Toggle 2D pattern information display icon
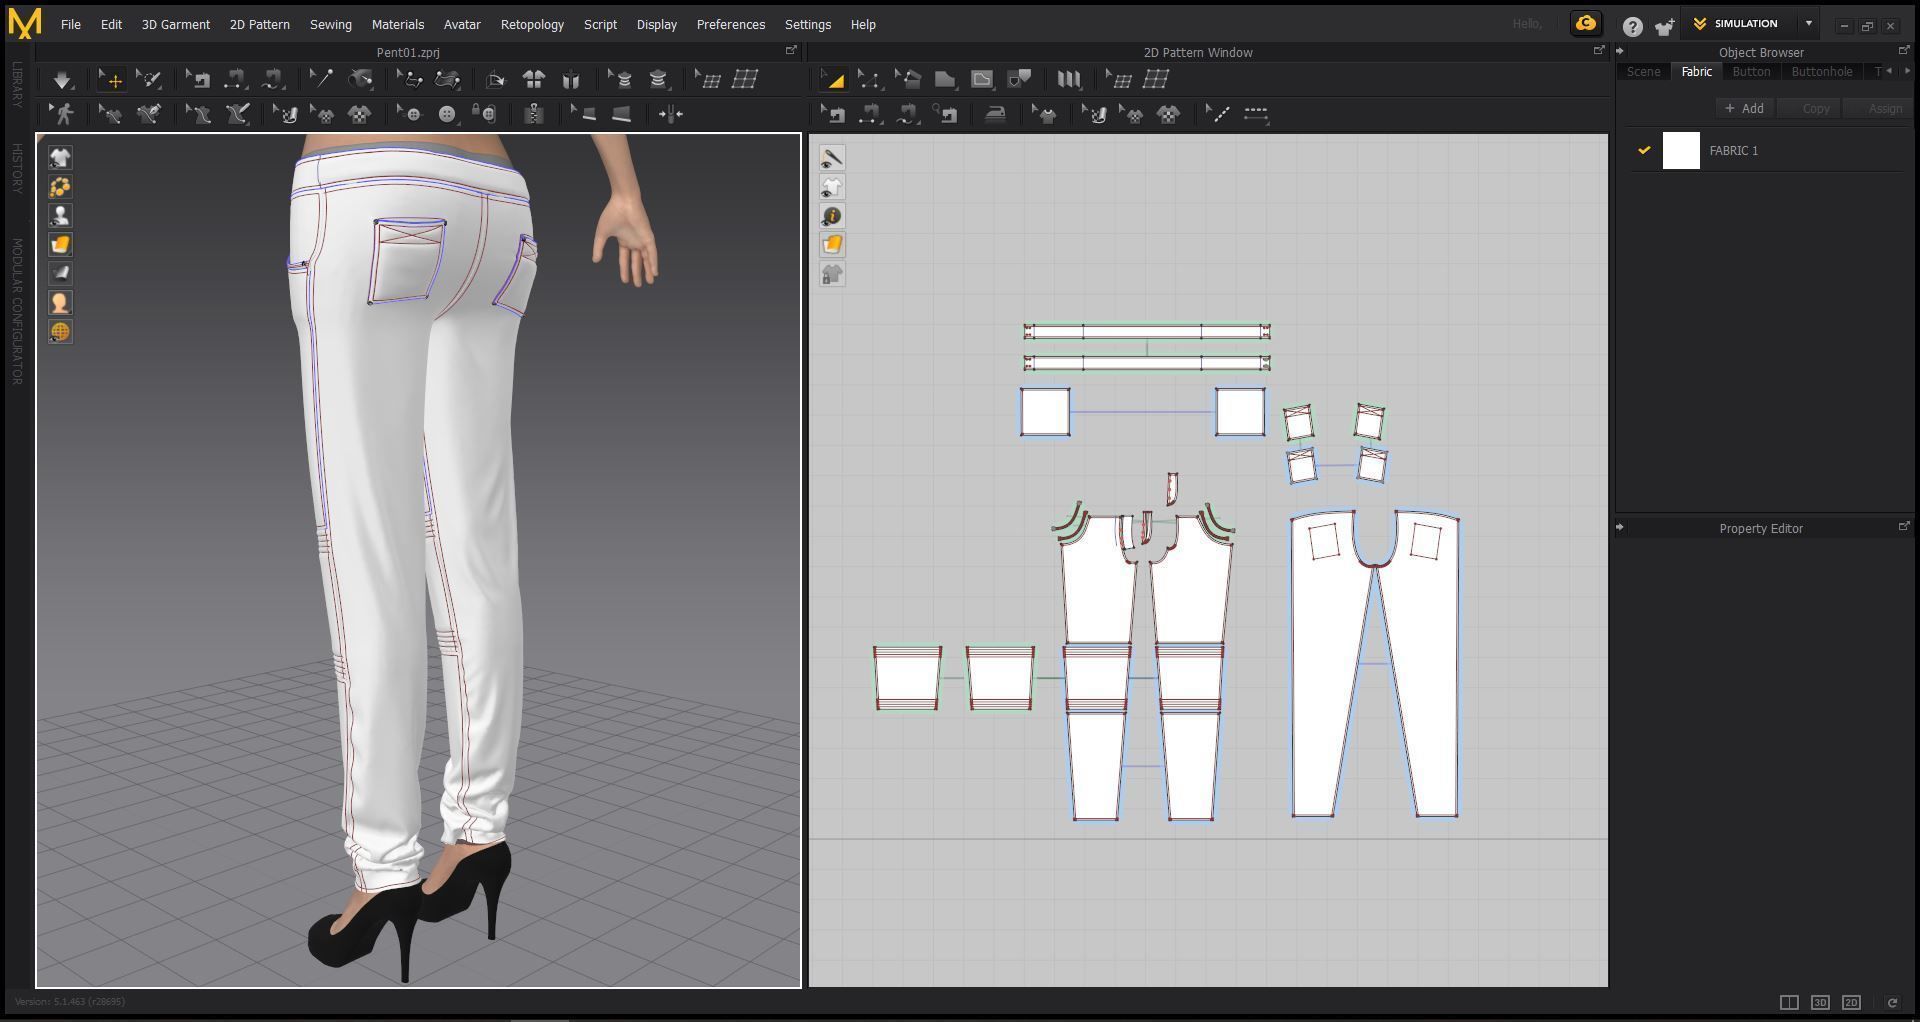This screenshot has height=1022, width=1920. (x=832, y=216)
